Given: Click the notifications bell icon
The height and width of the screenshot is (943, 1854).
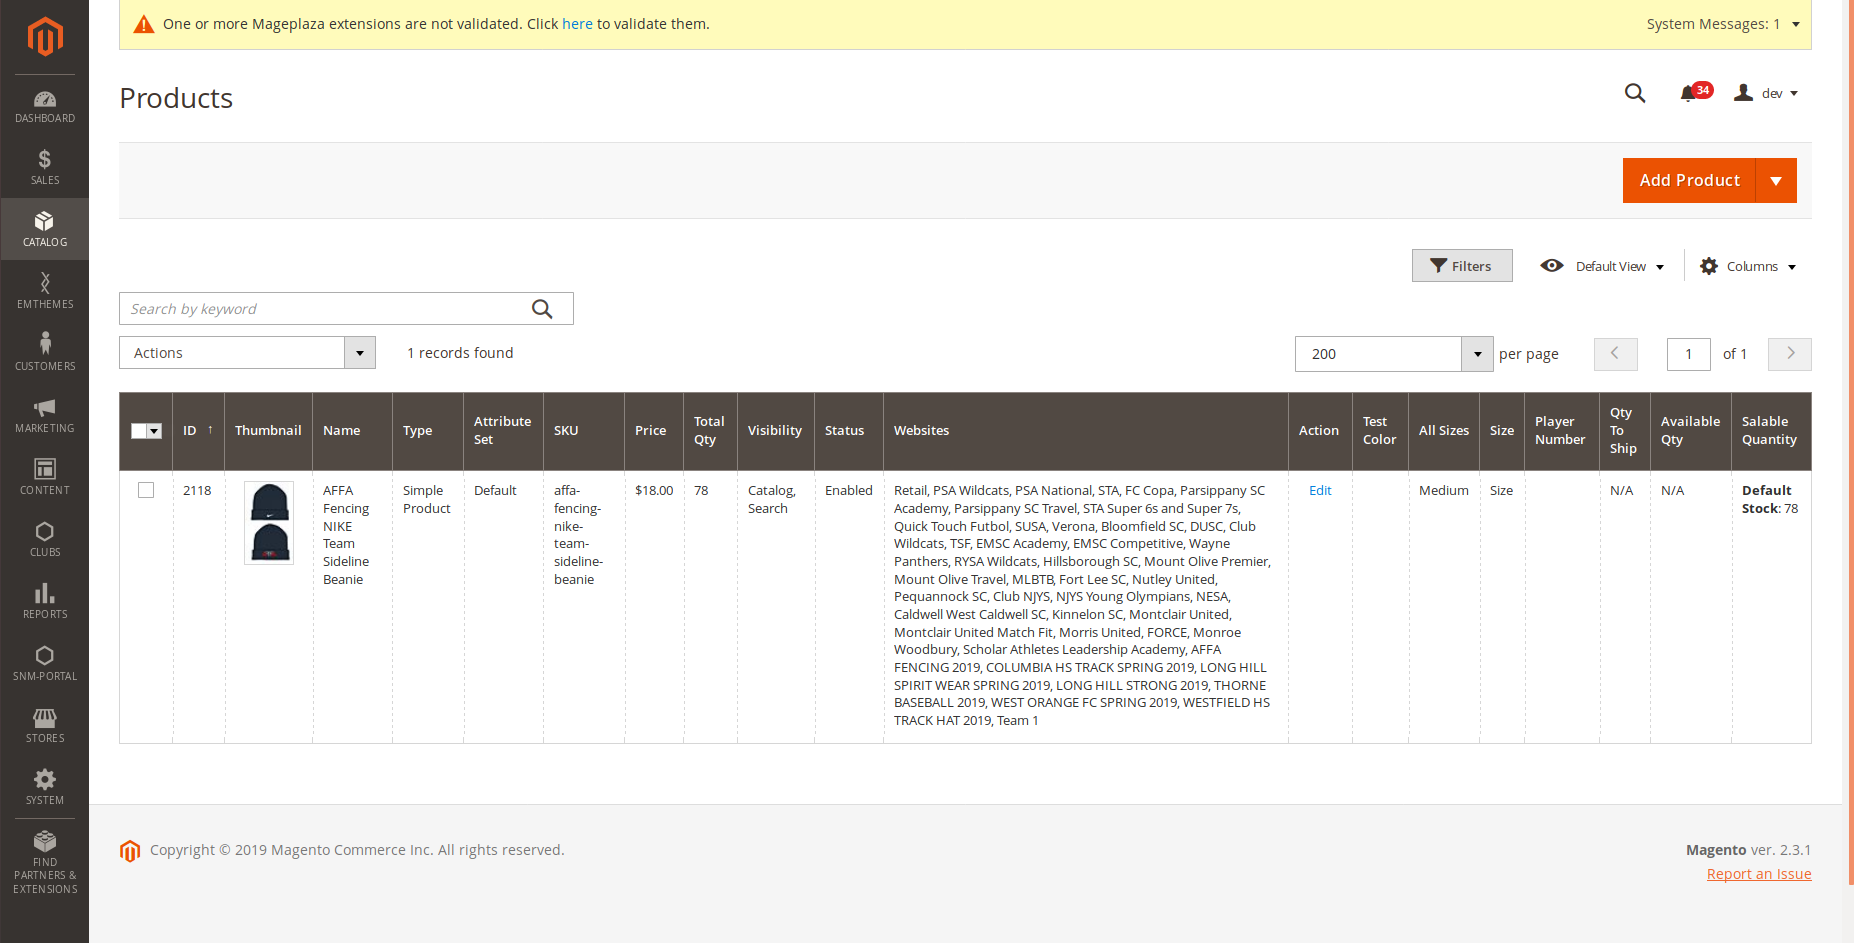Looking at the screenshot, I should click(x=1688, y=93).
